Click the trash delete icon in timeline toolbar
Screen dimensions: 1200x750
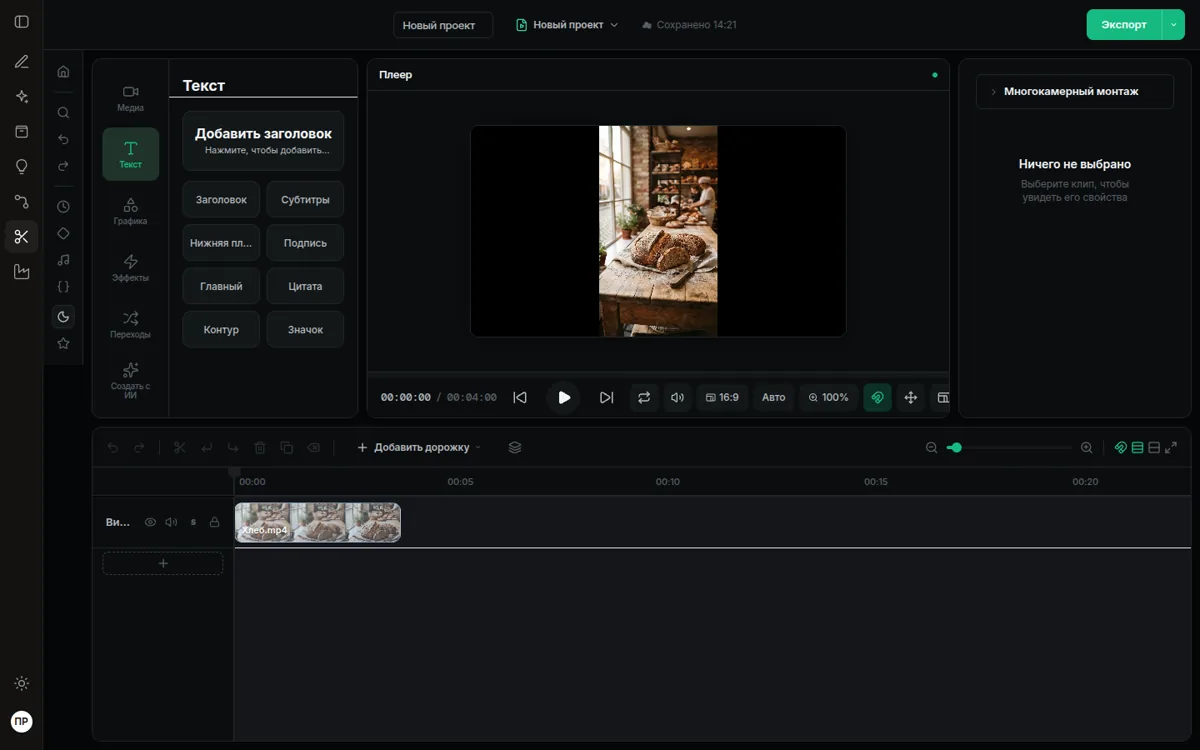(x=260, y=448)
